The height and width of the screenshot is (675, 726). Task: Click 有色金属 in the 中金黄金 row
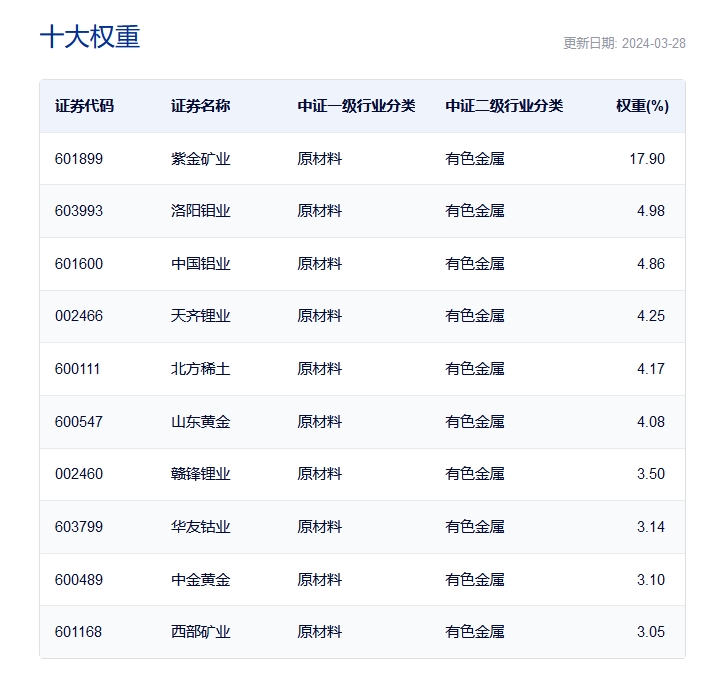tap(475, 580)
